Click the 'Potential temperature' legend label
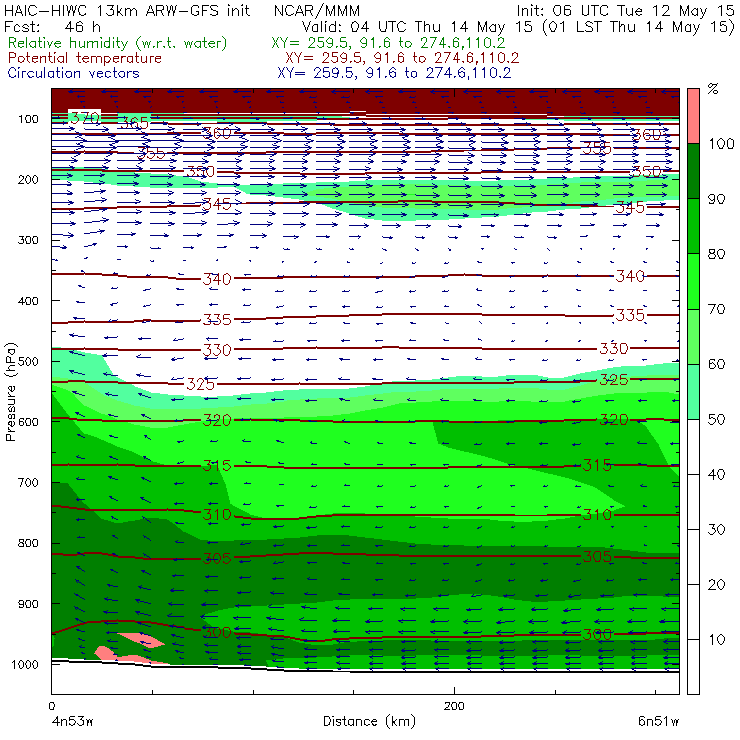Viewport: 740px width, 740px height. pyautogui.click(x=85, y=58)
